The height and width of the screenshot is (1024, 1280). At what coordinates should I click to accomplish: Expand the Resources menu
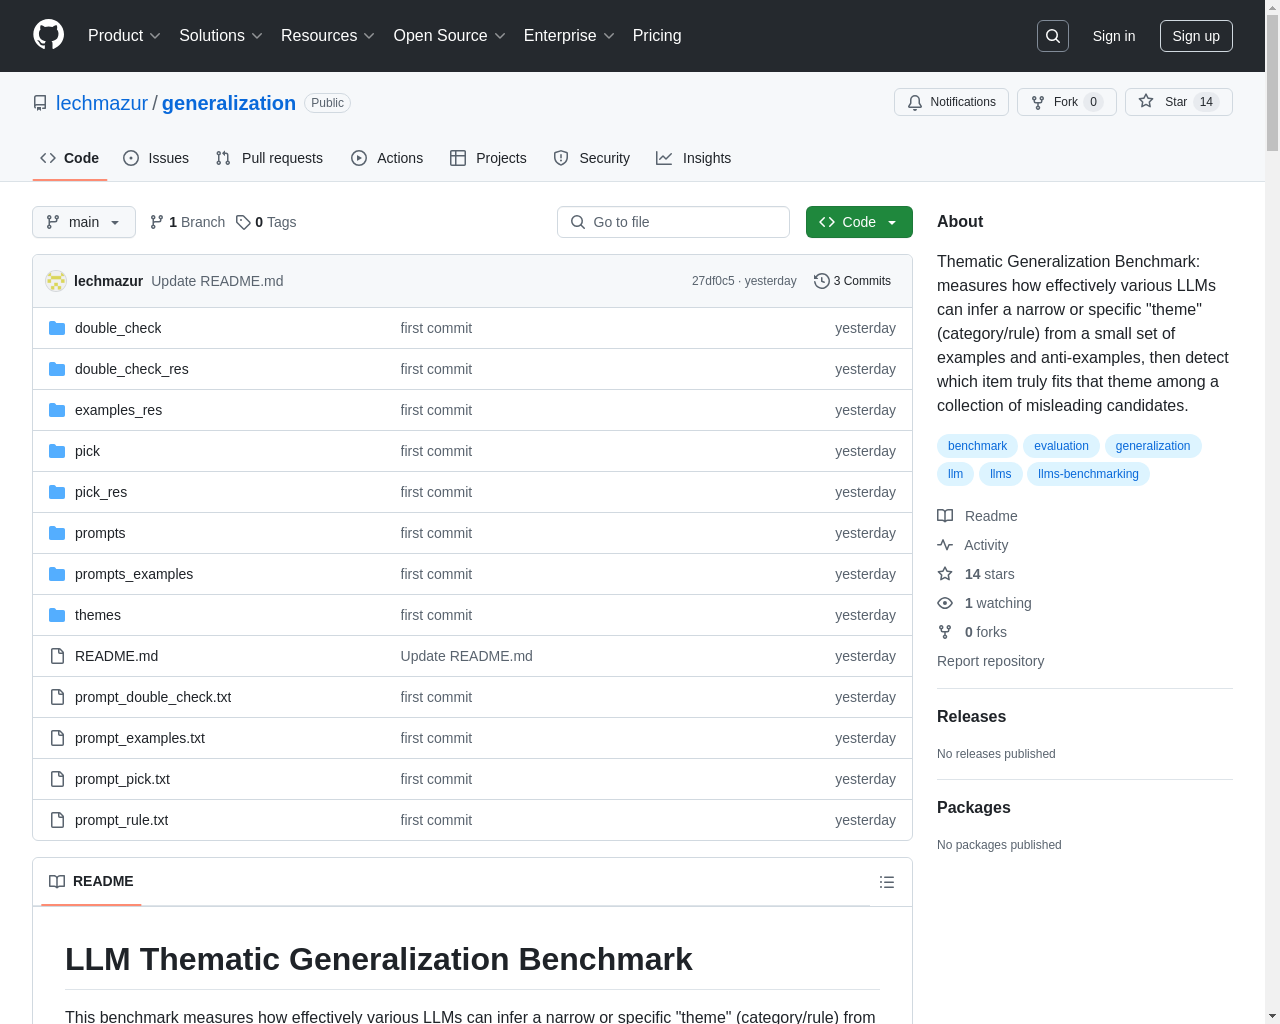click(x=328, y=36)
